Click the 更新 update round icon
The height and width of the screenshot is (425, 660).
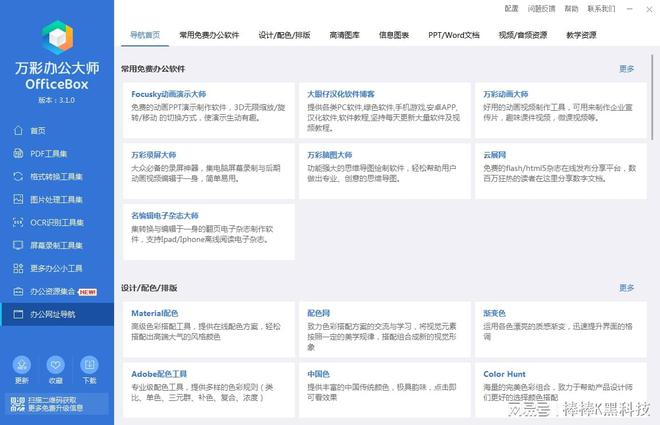(x=21, y=365)
